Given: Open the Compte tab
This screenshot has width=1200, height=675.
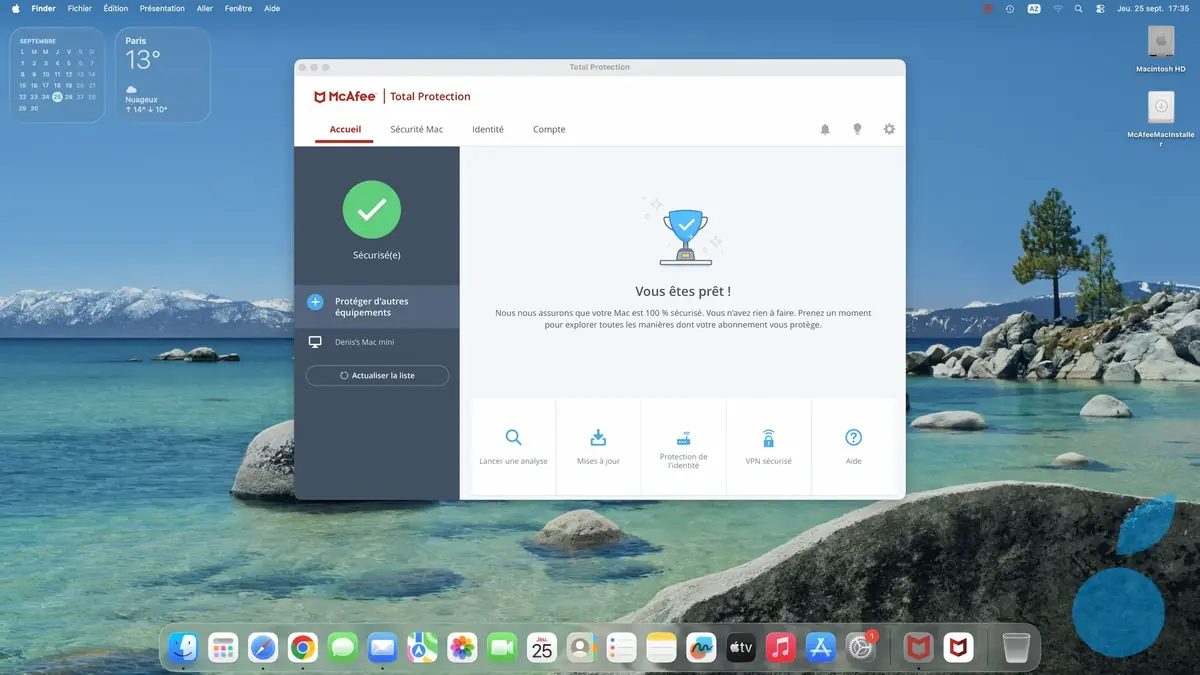Looking at the screenshot, I should pos(549,129).
